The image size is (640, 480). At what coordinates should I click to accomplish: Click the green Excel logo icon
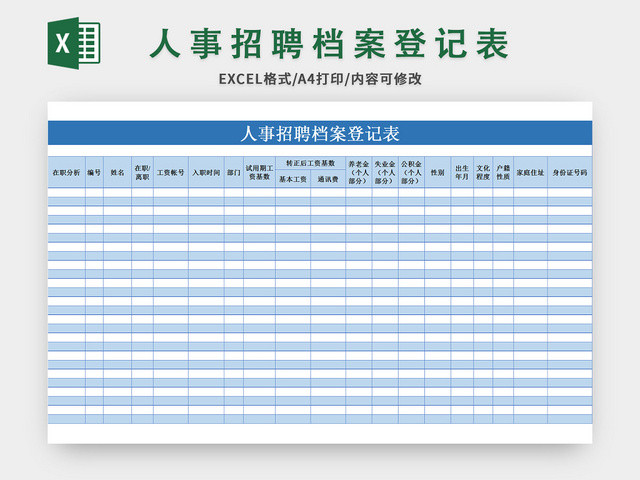click(74, 43)
